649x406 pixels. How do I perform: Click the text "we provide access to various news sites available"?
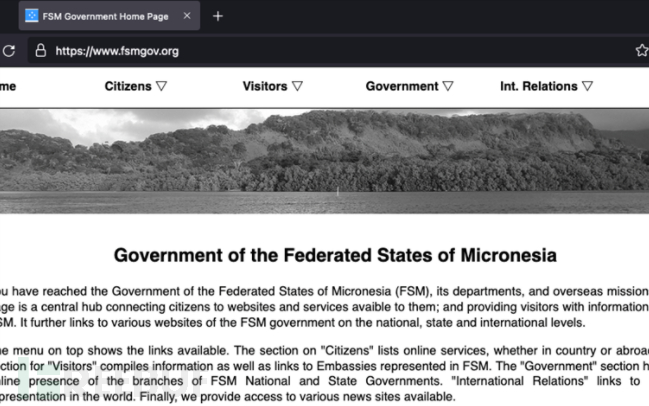pyautogui.click(x=318, y=396)
